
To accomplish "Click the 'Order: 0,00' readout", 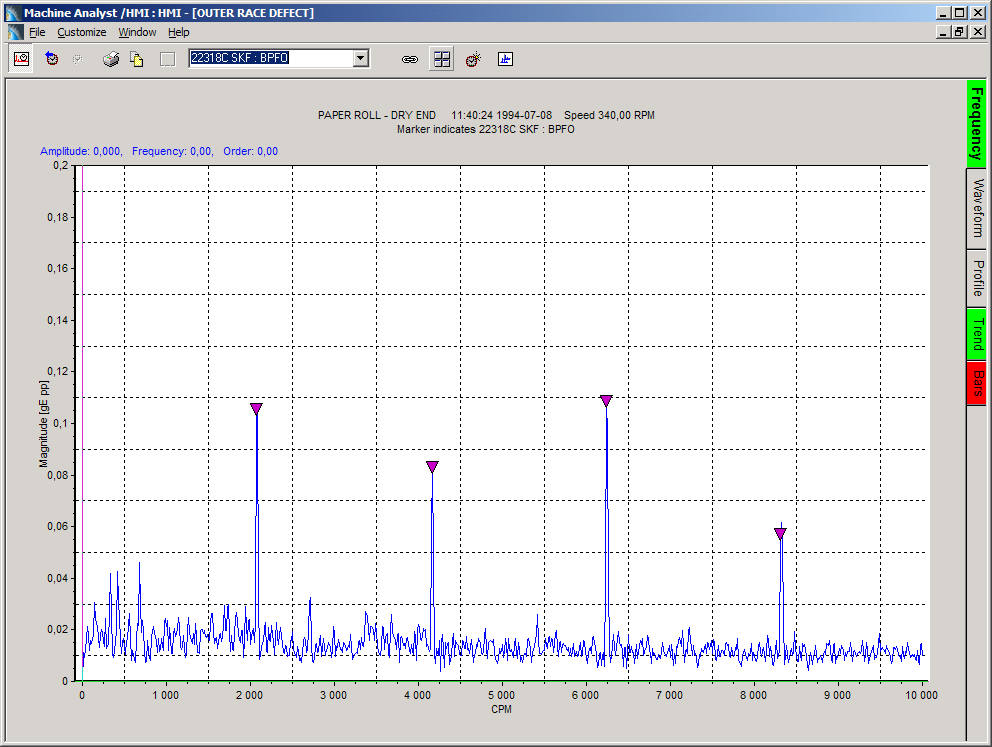I will (x=251, y=151).
